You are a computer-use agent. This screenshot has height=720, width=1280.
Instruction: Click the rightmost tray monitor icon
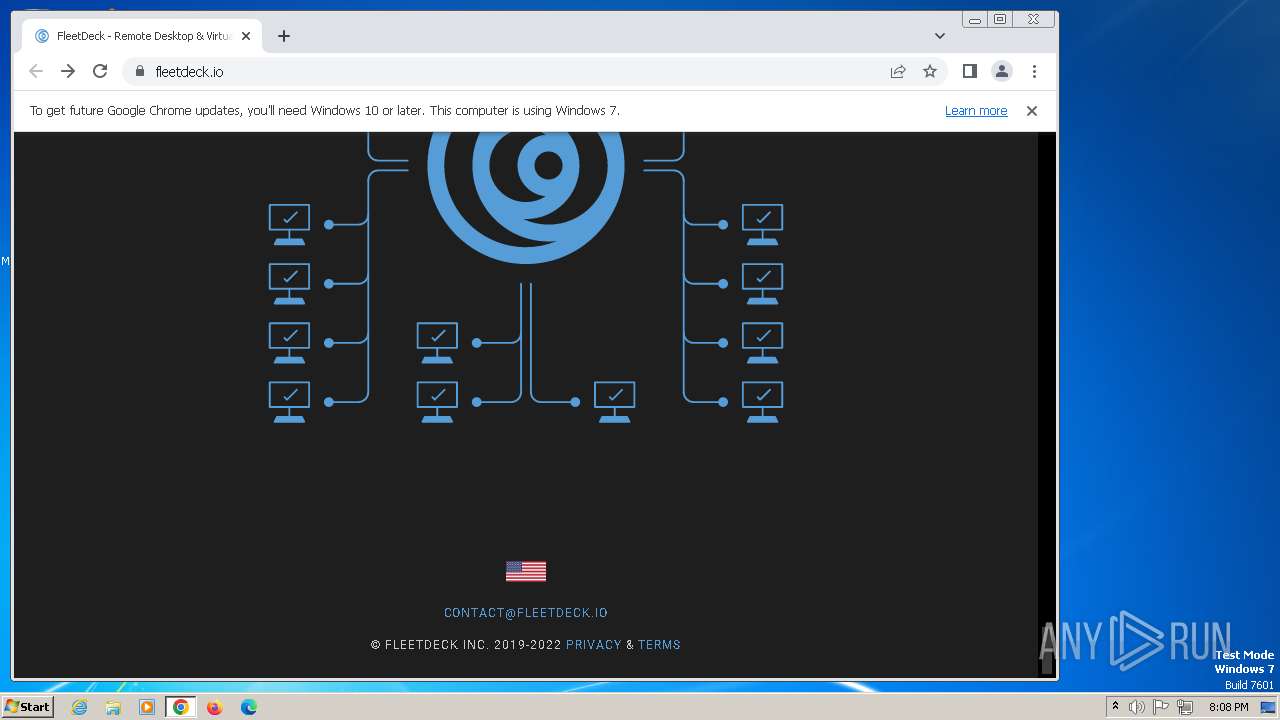(1268, 707)
